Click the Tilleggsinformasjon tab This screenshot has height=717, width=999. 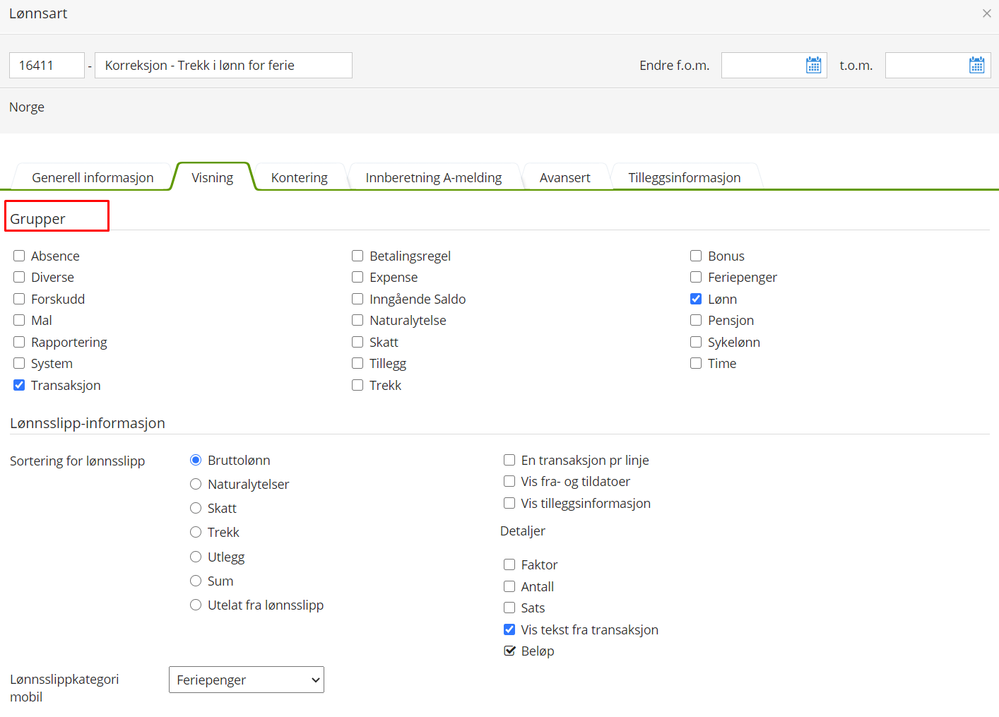pos(684,177)
